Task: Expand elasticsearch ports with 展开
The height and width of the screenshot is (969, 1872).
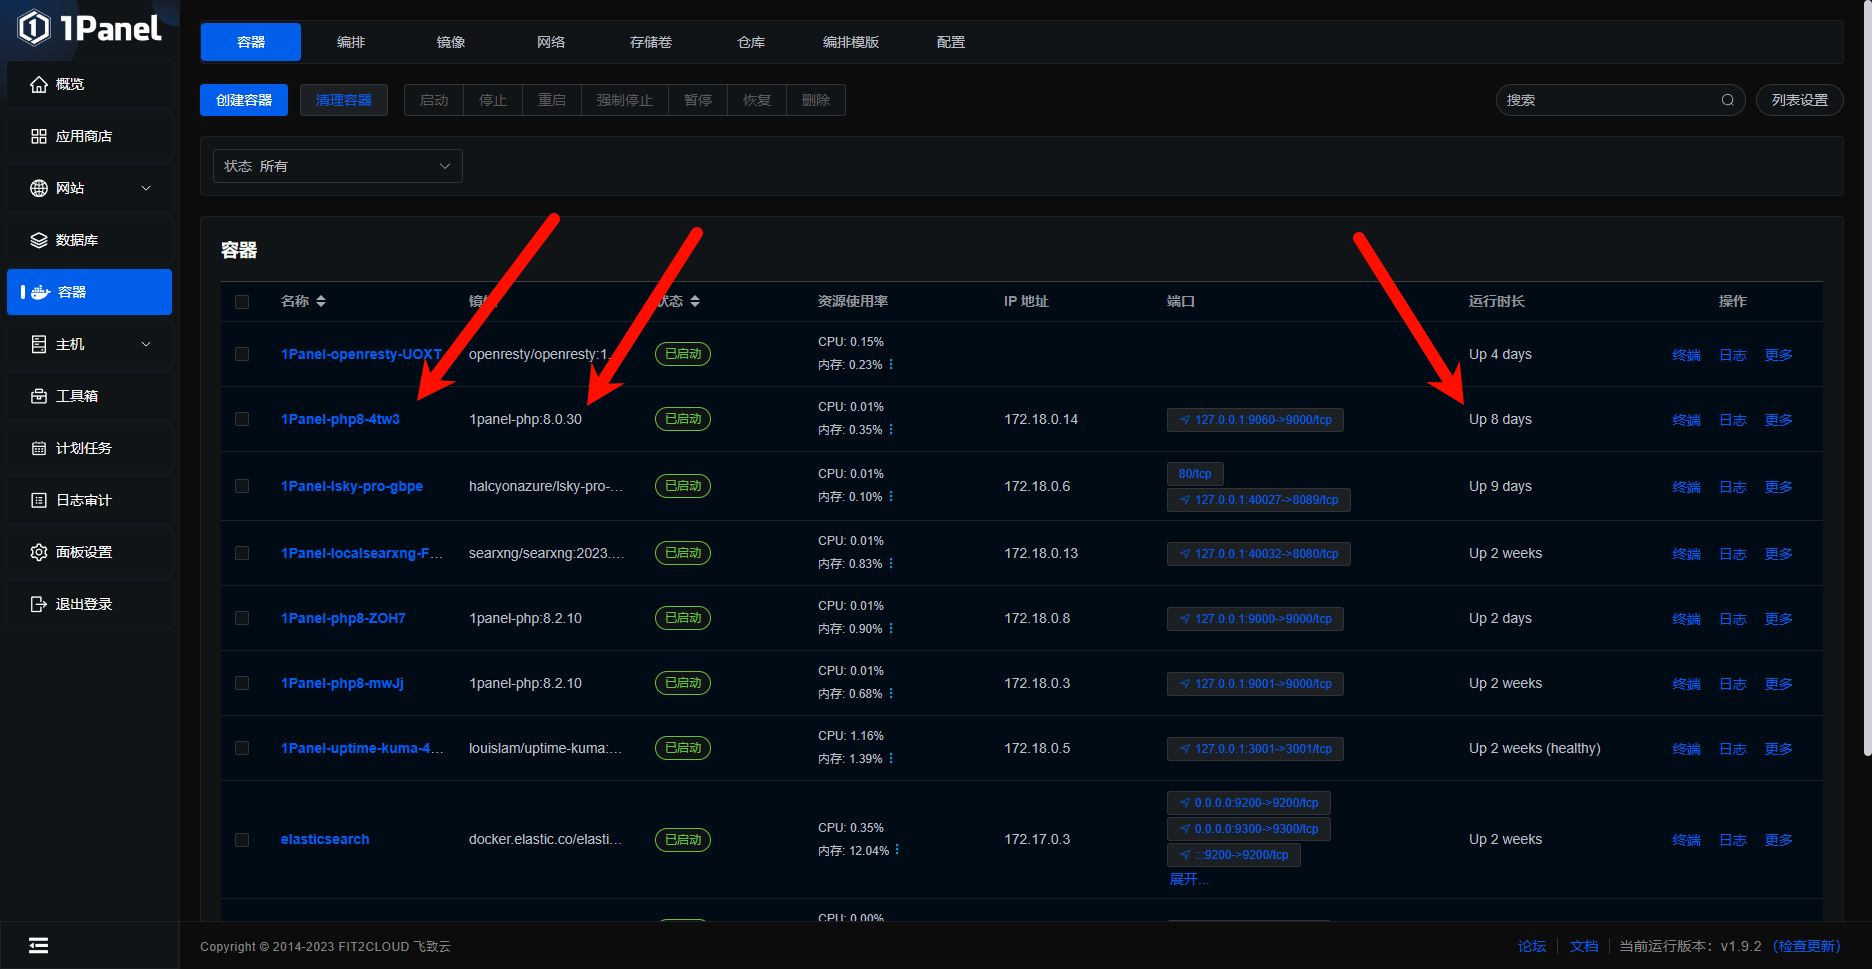Action: click(1188, 879)
